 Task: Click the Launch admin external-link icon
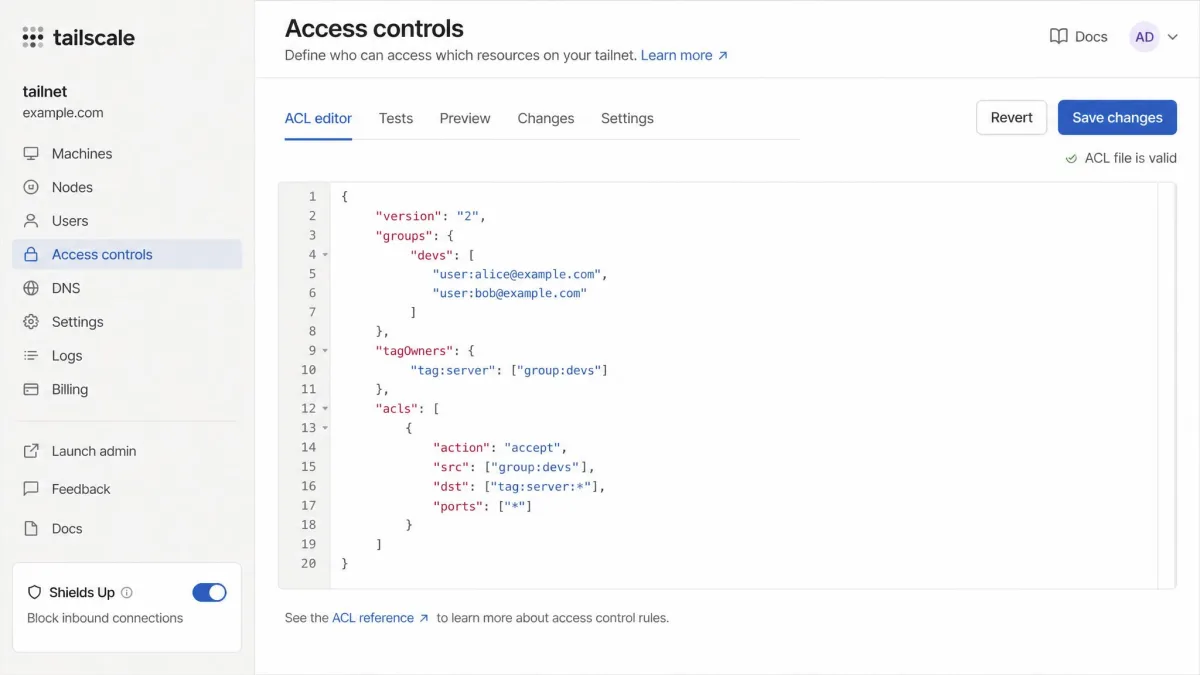coord(31,451)
